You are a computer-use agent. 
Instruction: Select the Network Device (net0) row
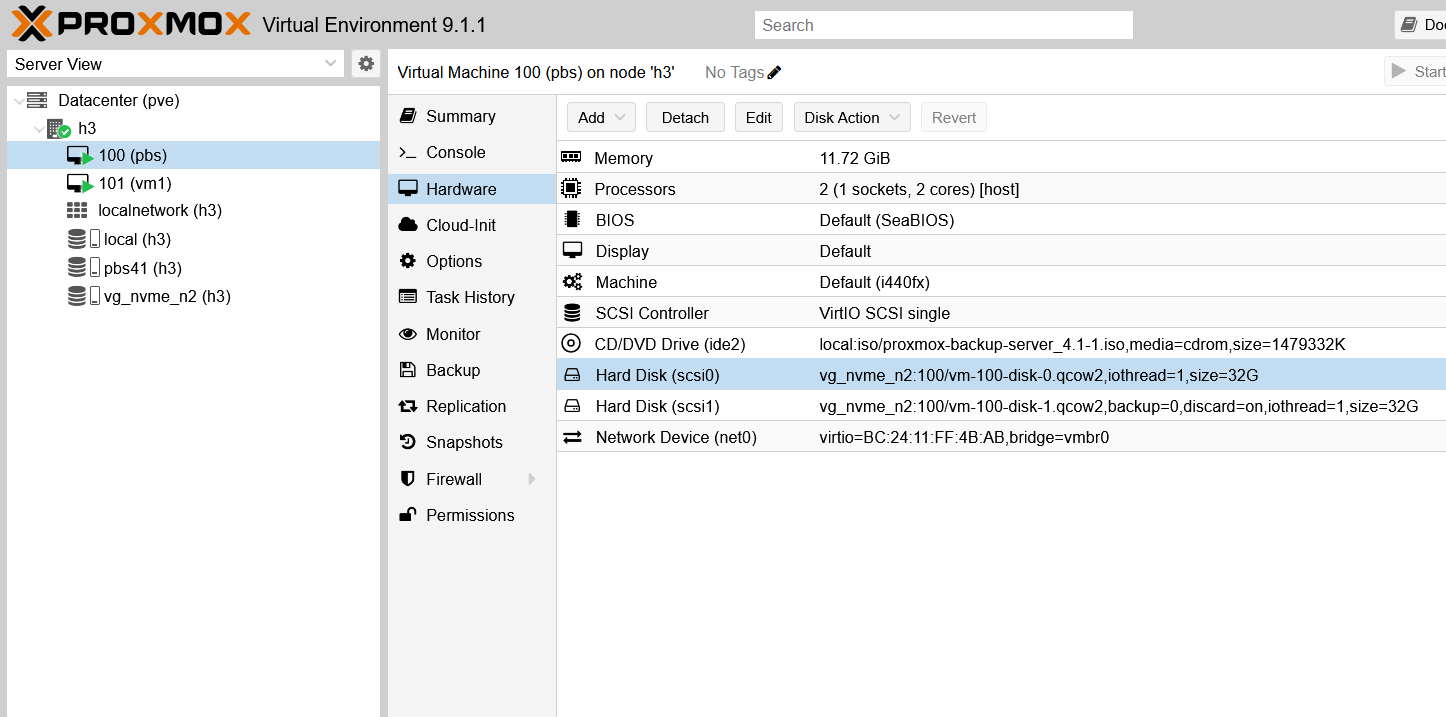[1001, 437]
